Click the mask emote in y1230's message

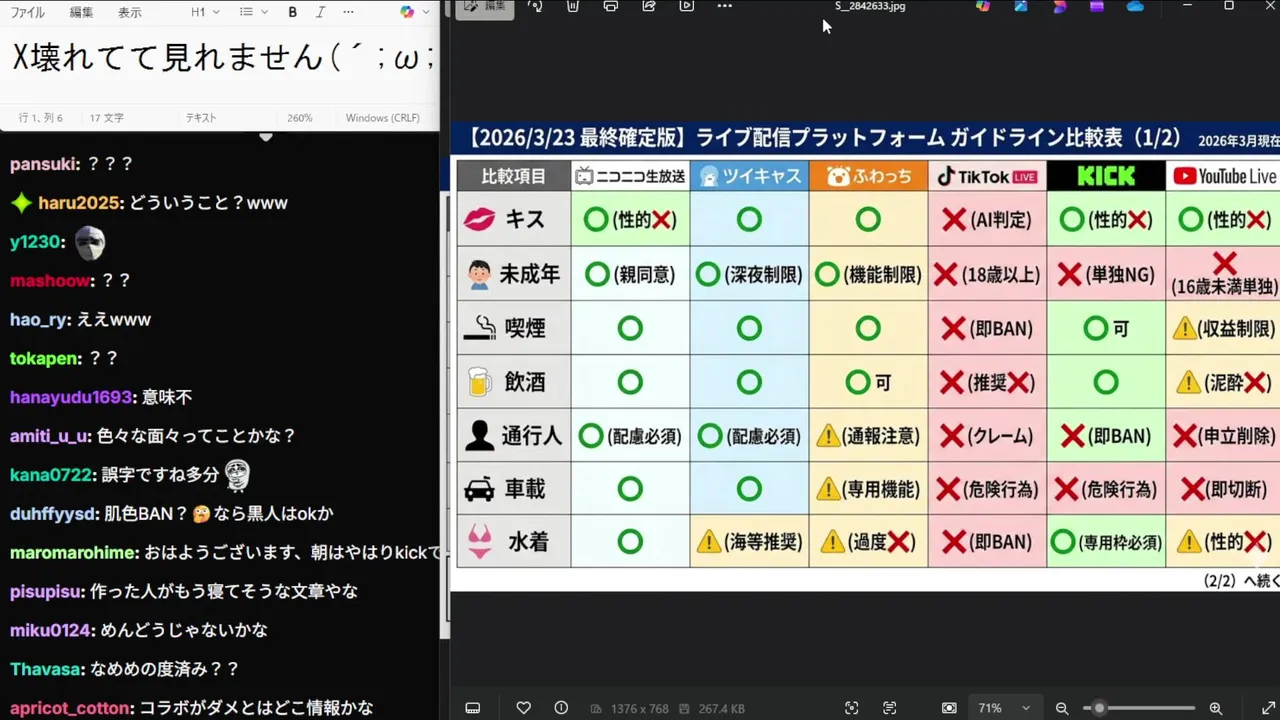tap(90, 242)
